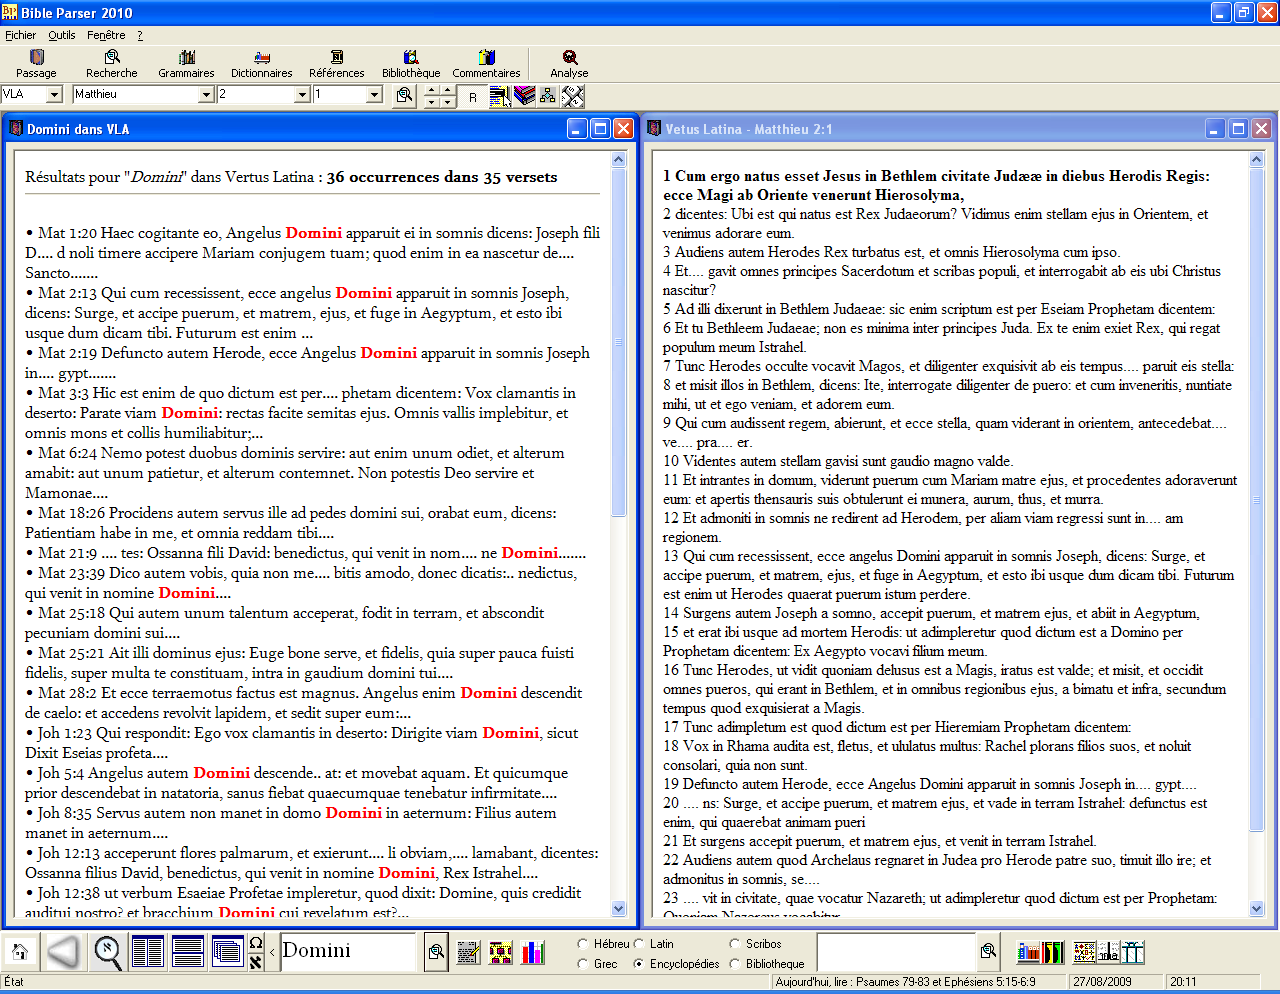1280x994 pixels.
Task: Click the R button in the navigation bar
Action: [473, 96]
